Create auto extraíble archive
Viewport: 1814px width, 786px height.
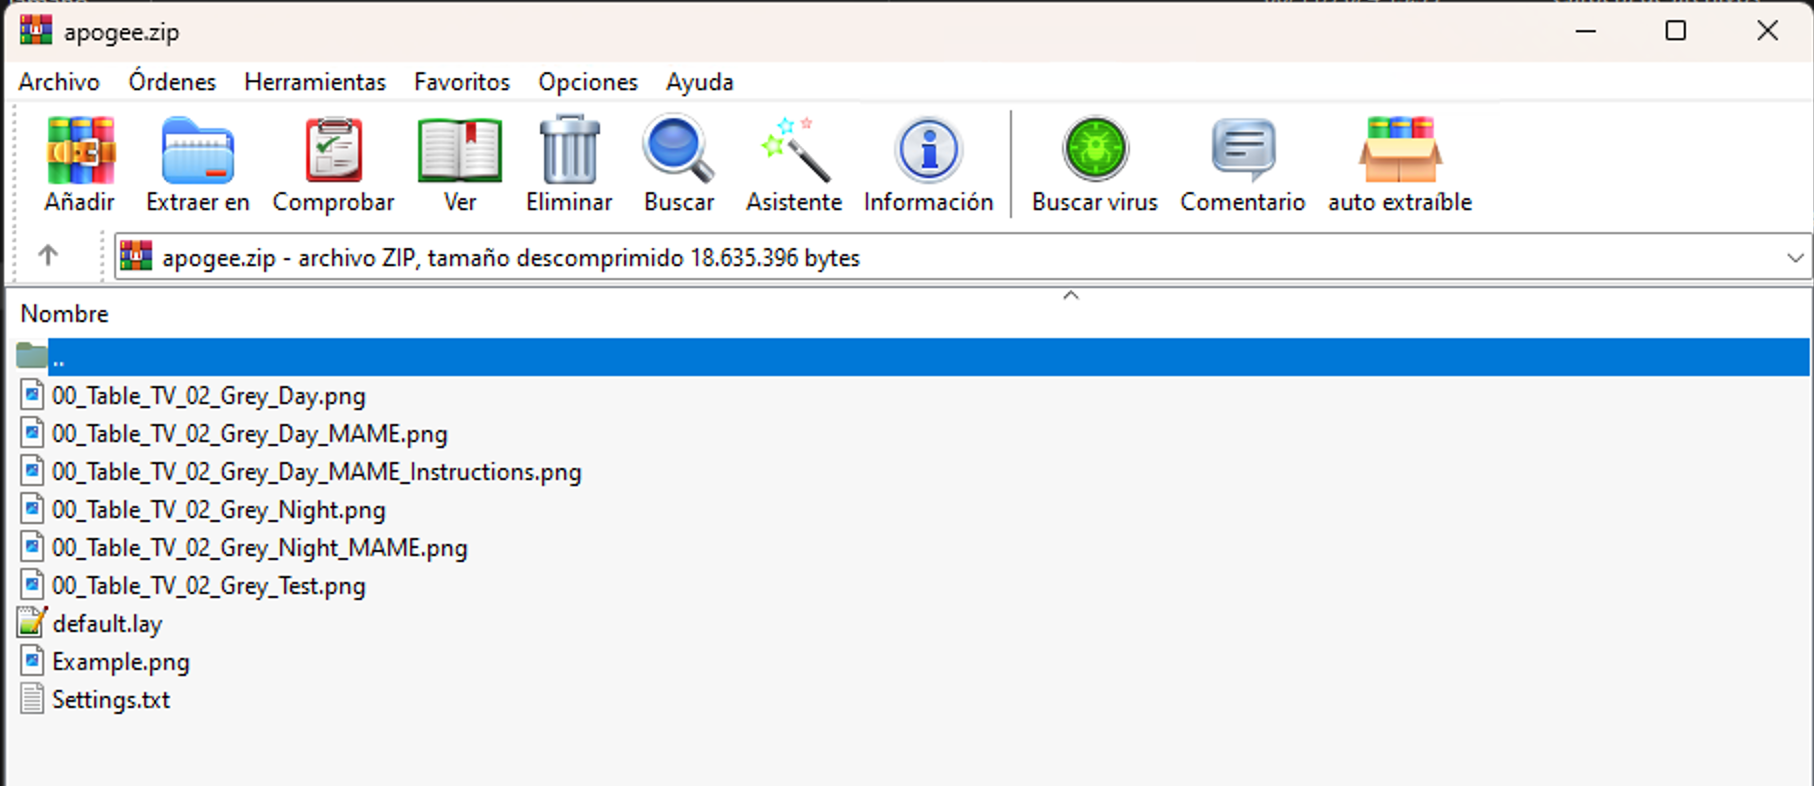[1399, 152]
